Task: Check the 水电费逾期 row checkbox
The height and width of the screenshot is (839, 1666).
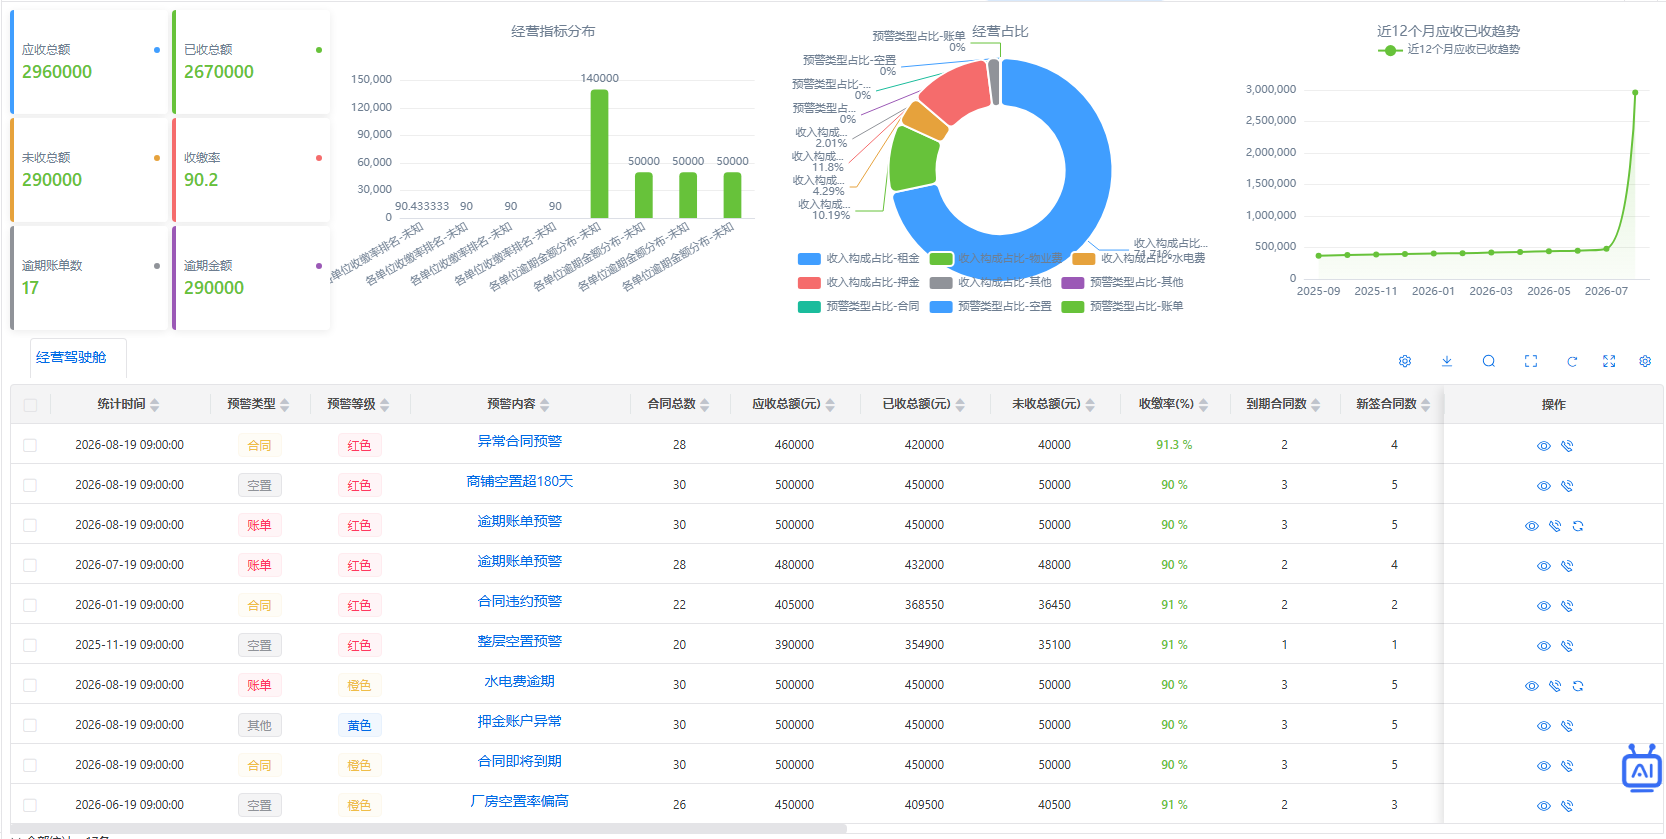Action: pos(30,685)
